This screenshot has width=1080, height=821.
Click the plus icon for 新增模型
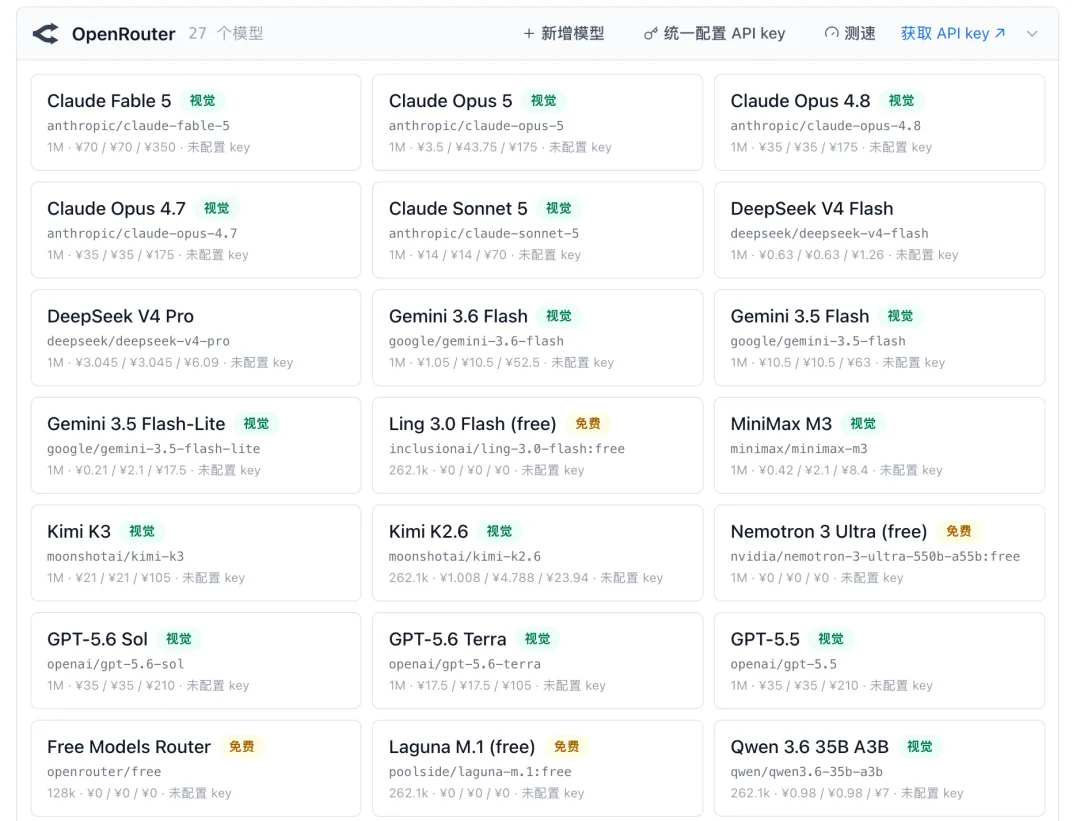[x=528, y=34]
